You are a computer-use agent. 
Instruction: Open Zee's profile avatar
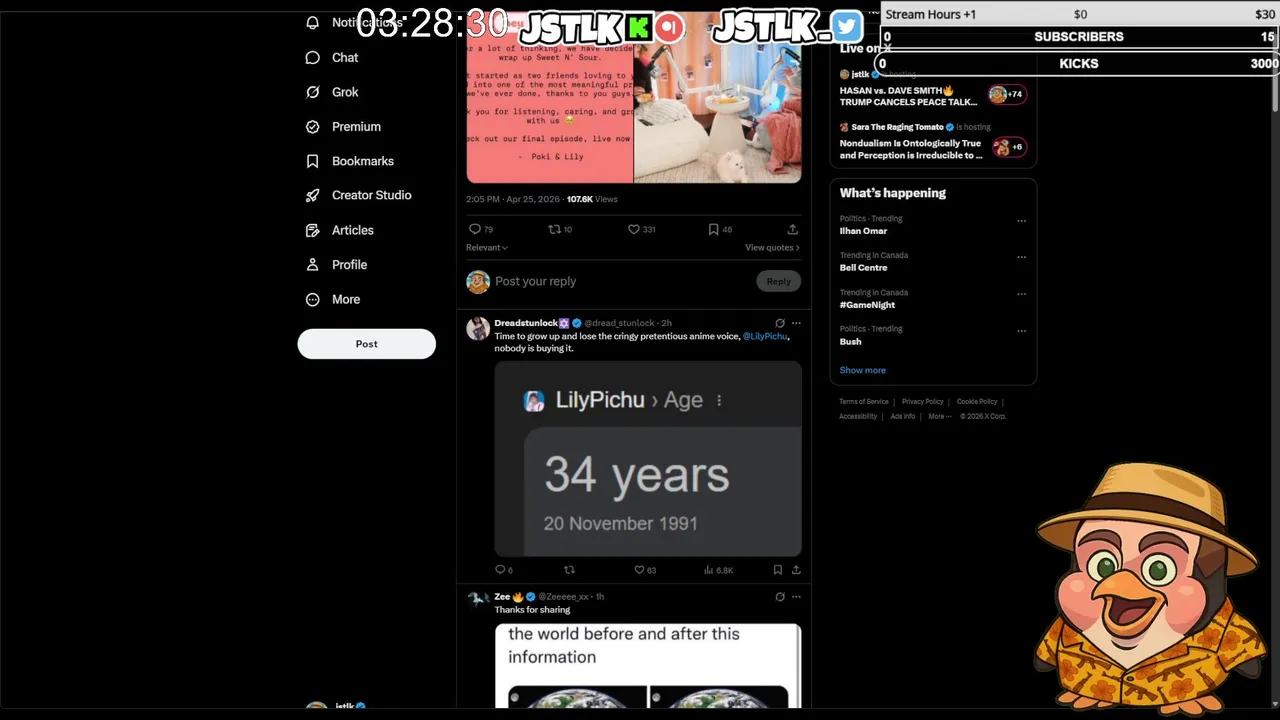[478, 600]
